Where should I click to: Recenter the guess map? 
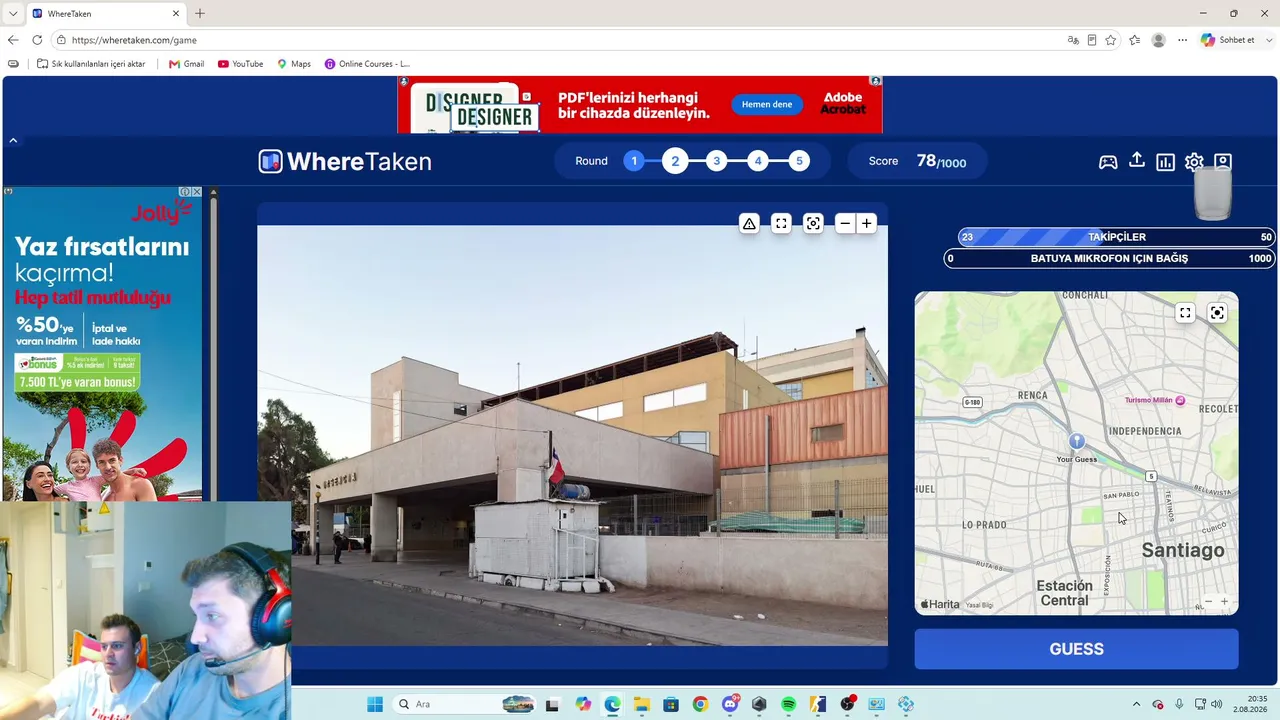1217,313
